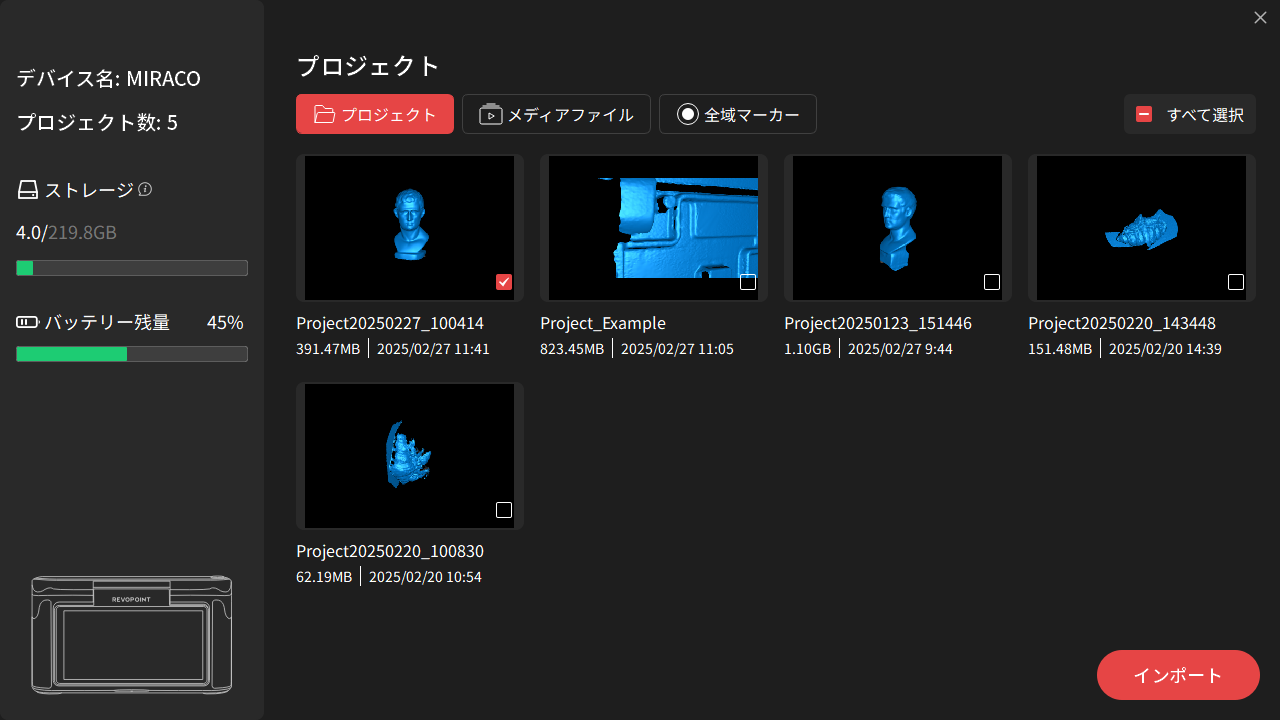The width and height of the screenshot is (1280, 720).
Task: Switch to the 全域マーカー tab
Action: 738,114
